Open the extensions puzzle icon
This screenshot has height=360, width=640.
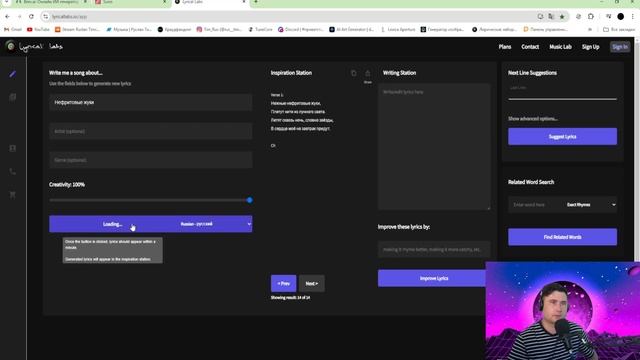[x=591, y=16]
